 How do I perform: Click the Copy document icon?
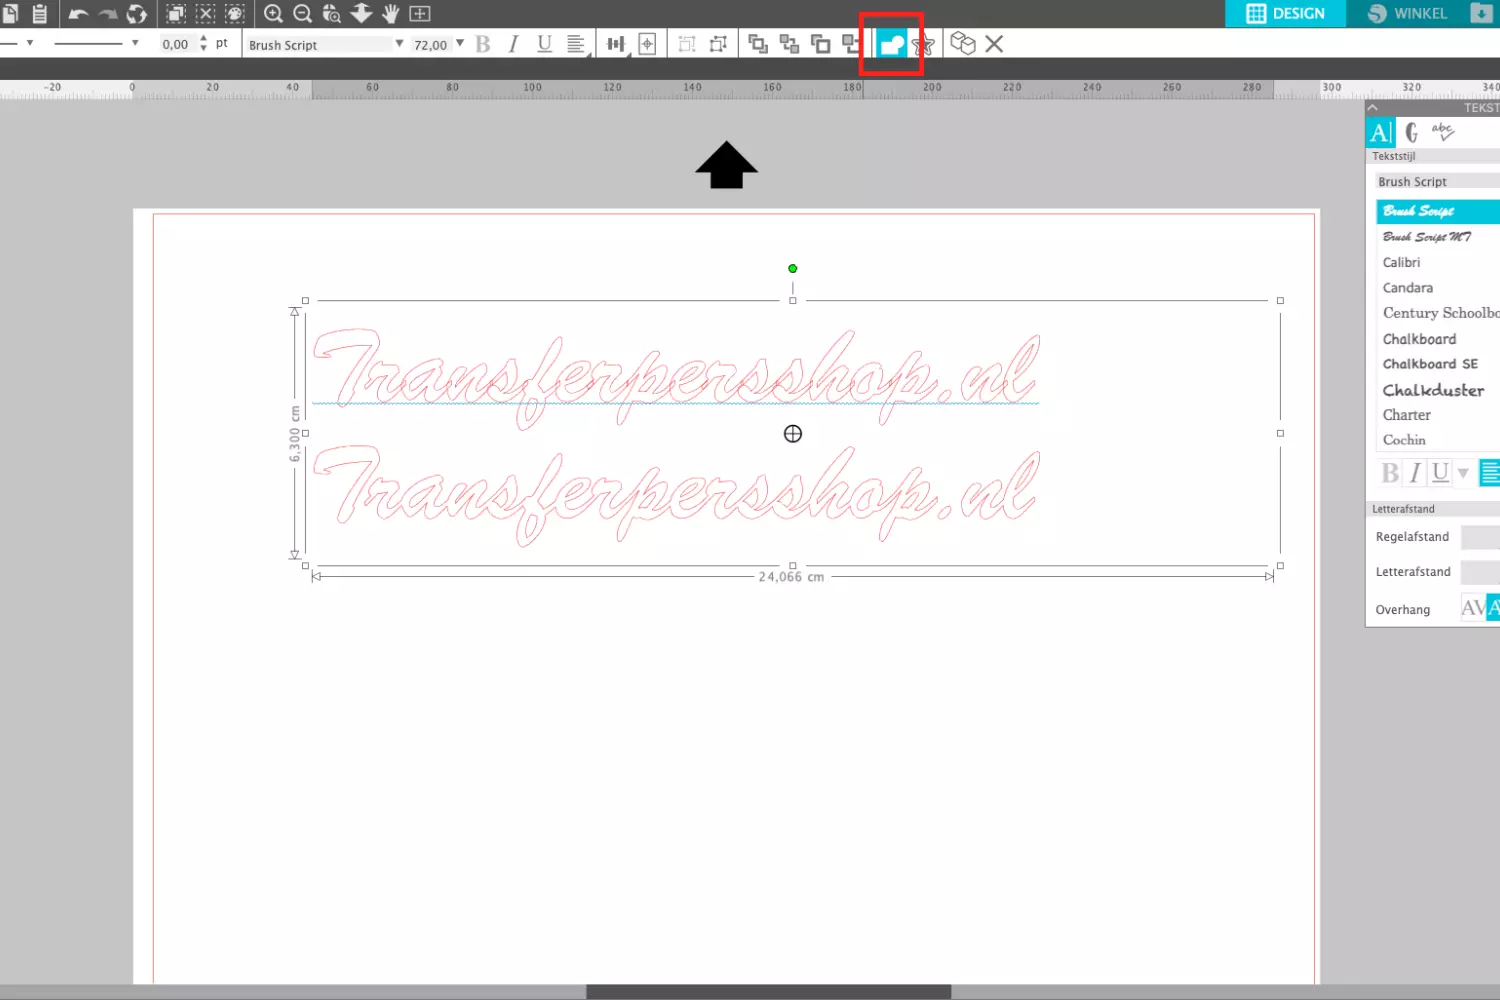tap(9, 14)
